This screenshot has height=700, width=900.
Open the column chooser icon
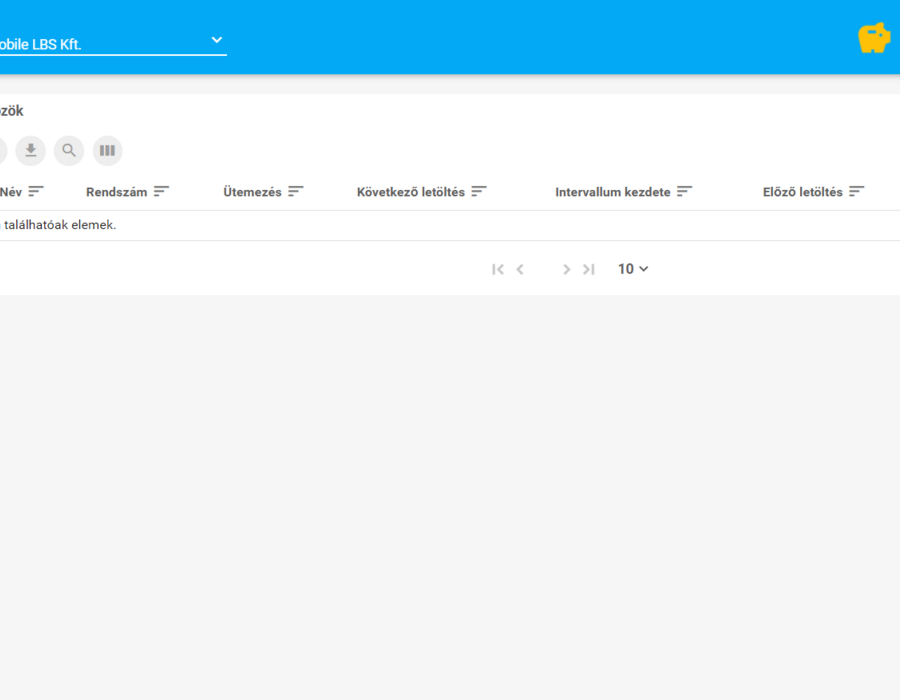[x=107, y=150]
